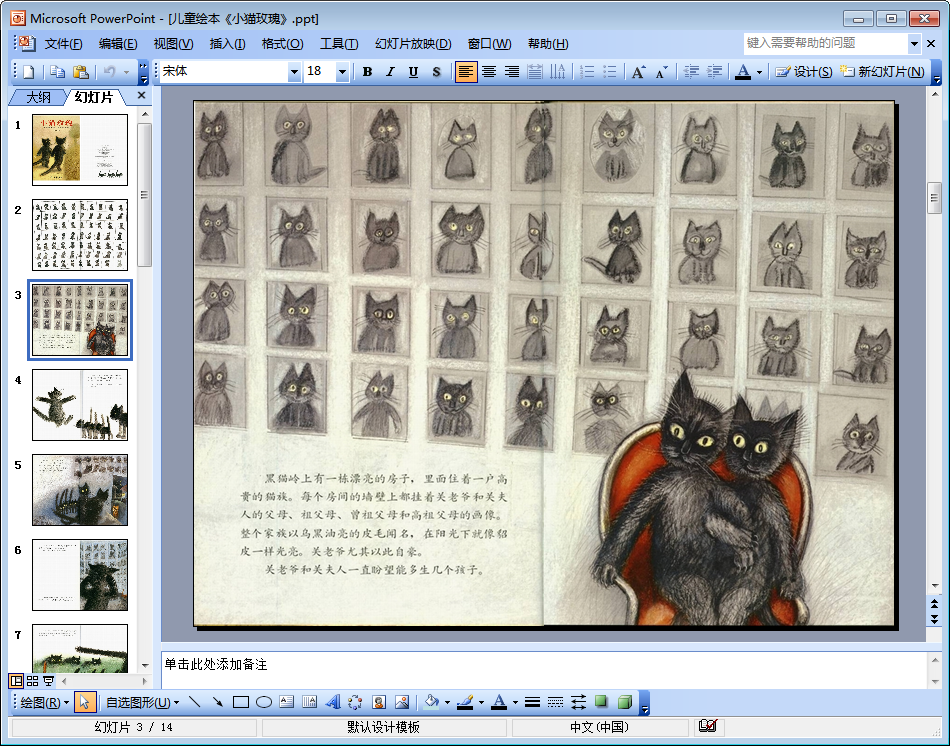Click the line color brush
This screenshot has height=746, width=950.
click(x=465, y=702)
